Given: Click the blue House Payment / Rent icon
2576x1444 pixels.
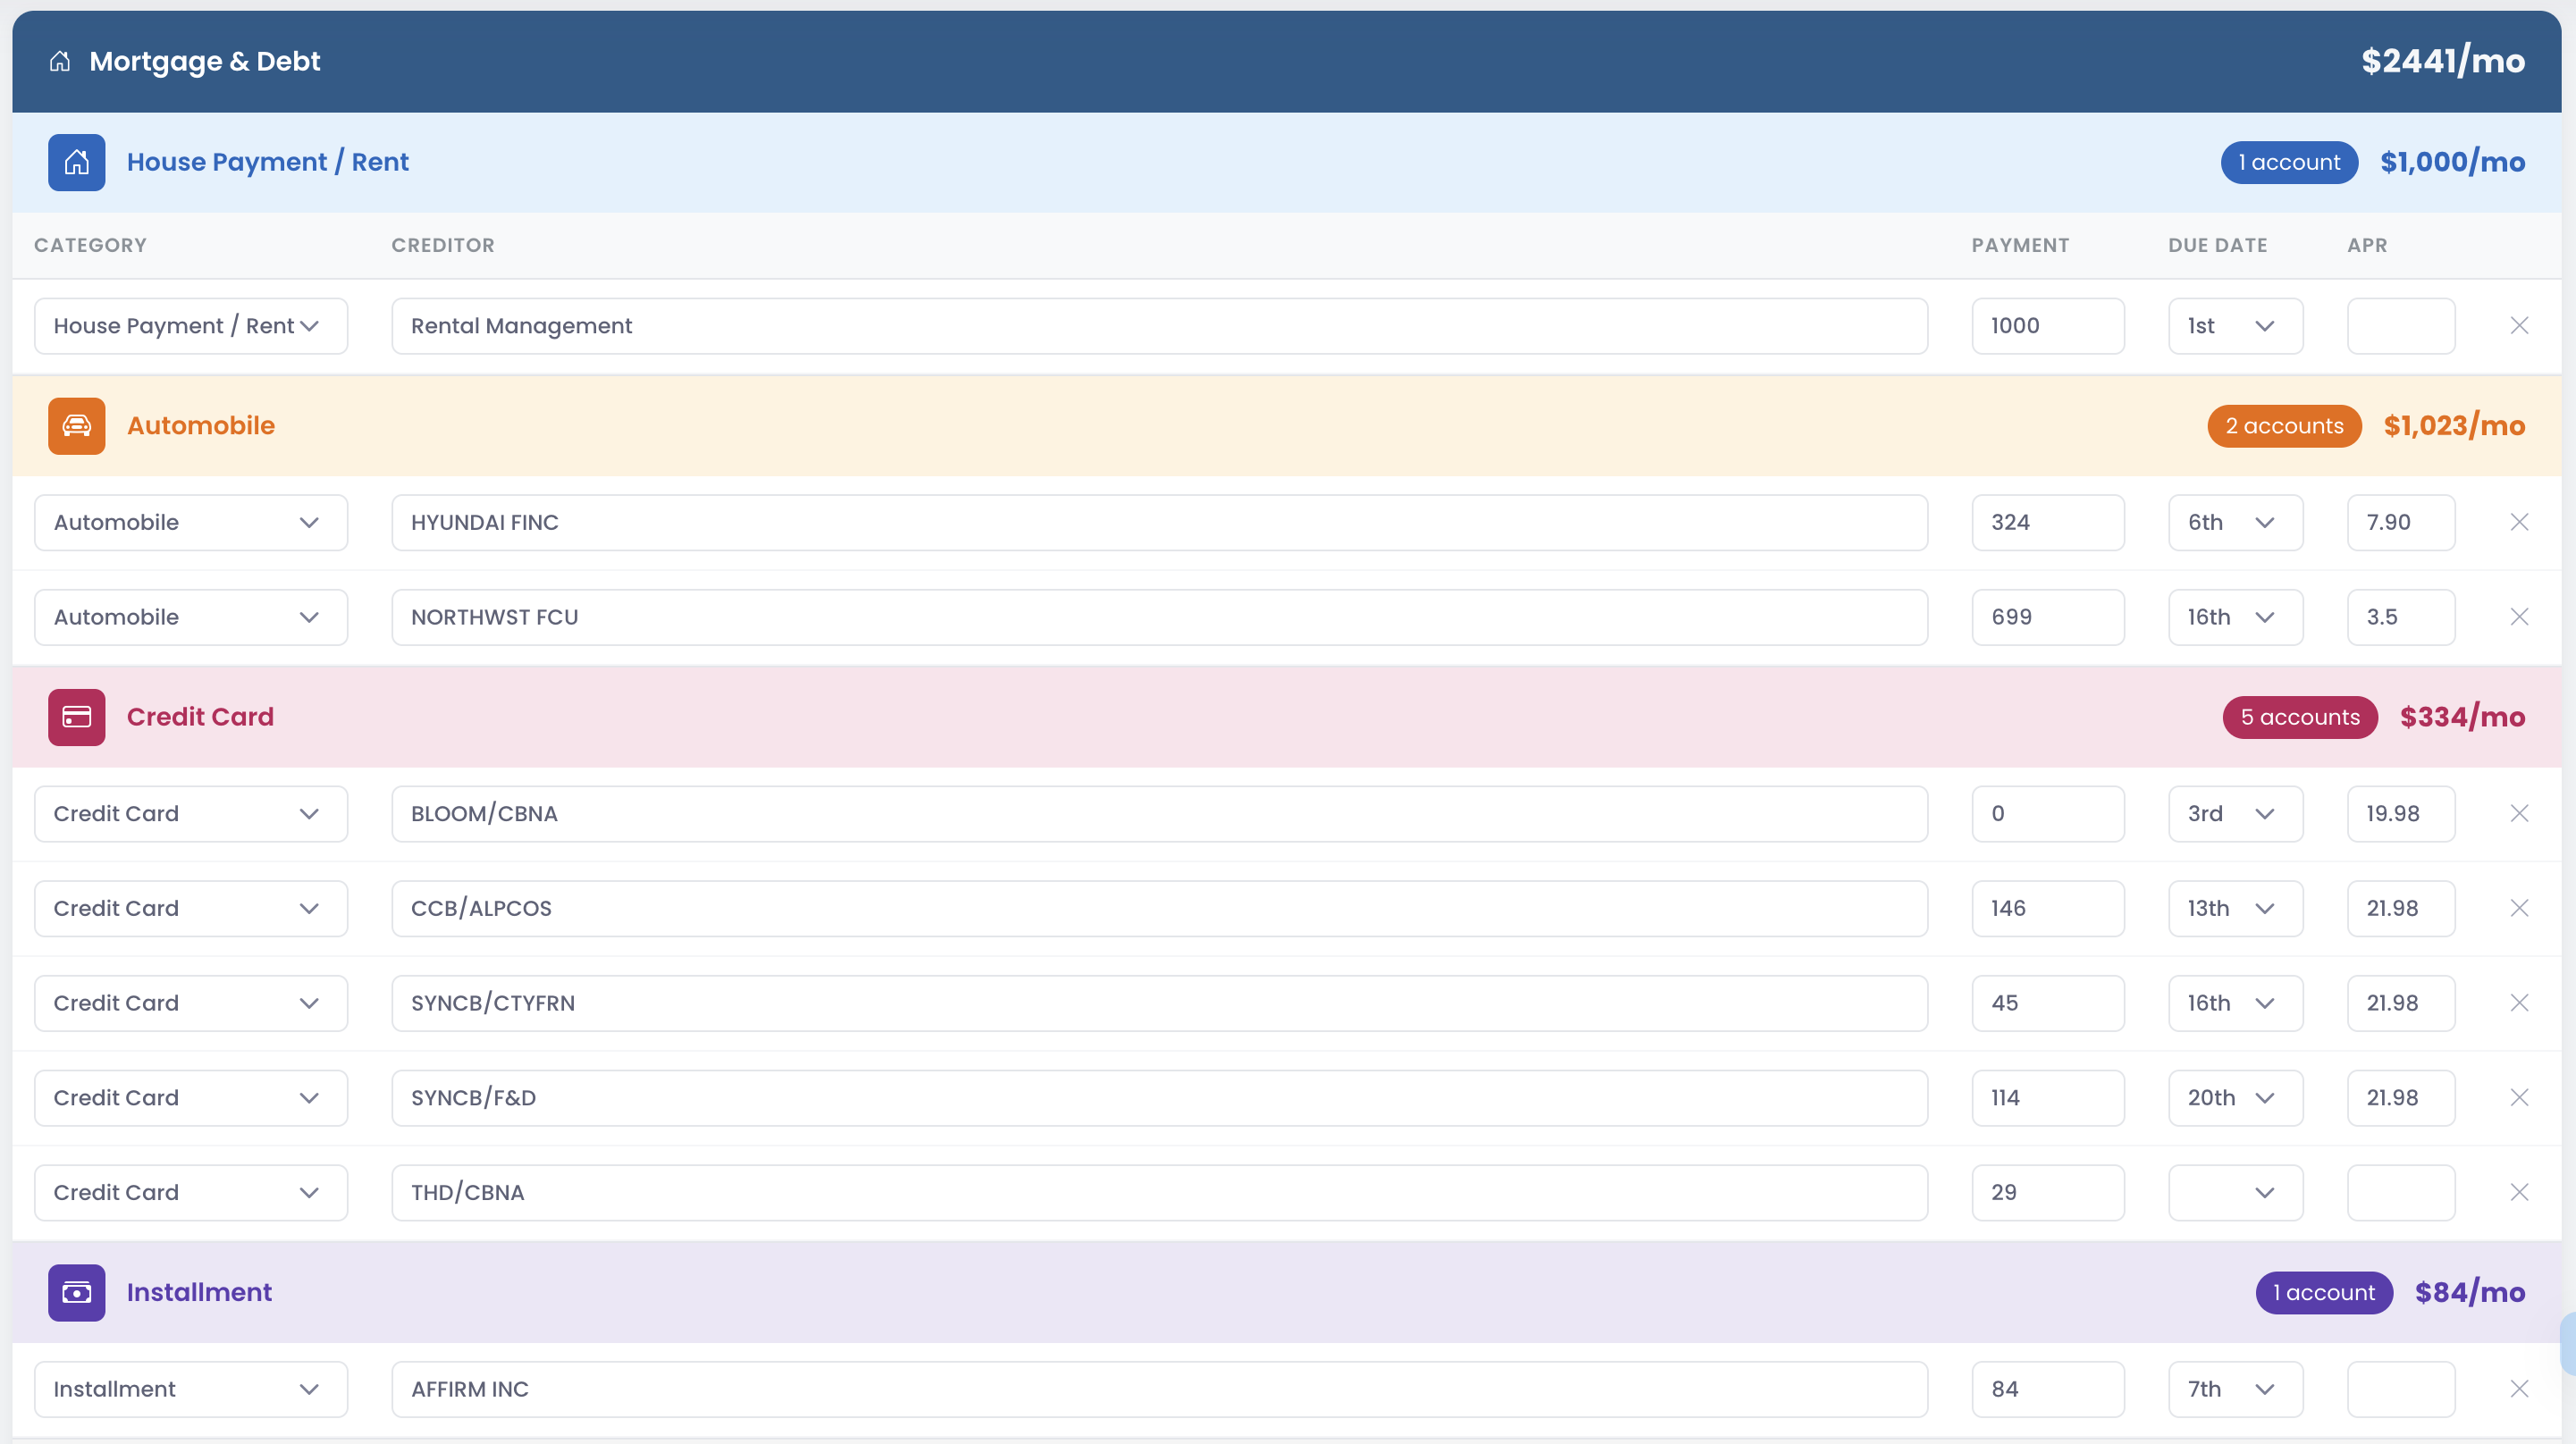Looking at the screenshot, I should pos(76,162).
